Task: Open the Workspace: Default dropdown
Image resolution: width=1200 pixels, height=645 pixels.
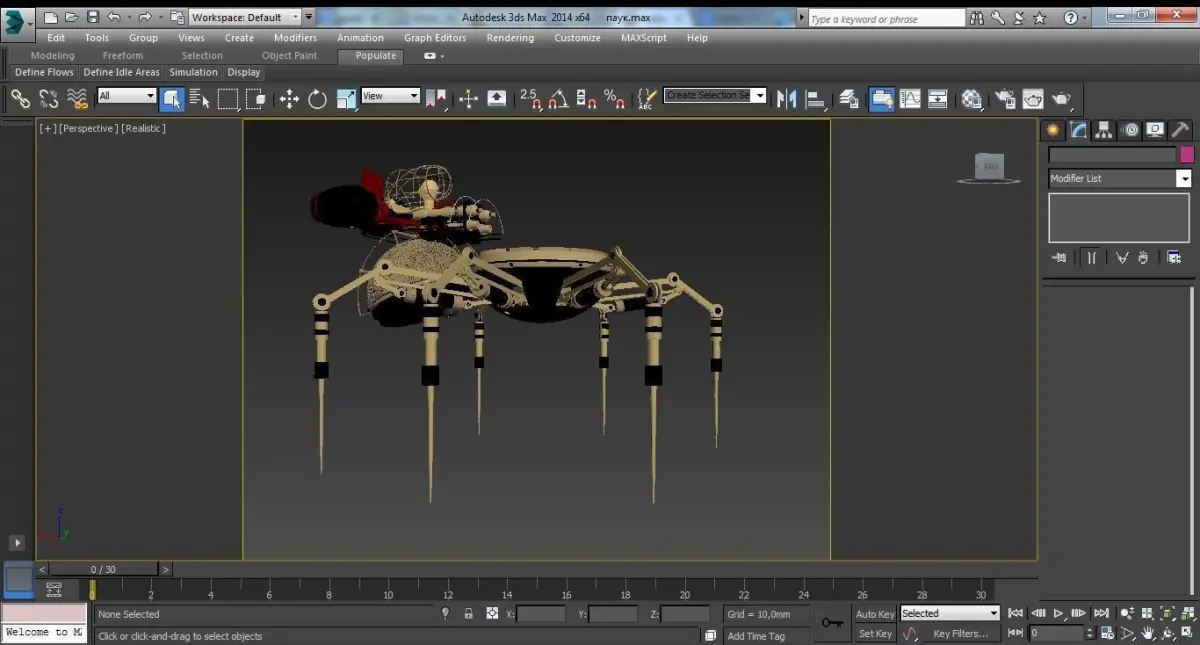Action: tap(245, 17)
